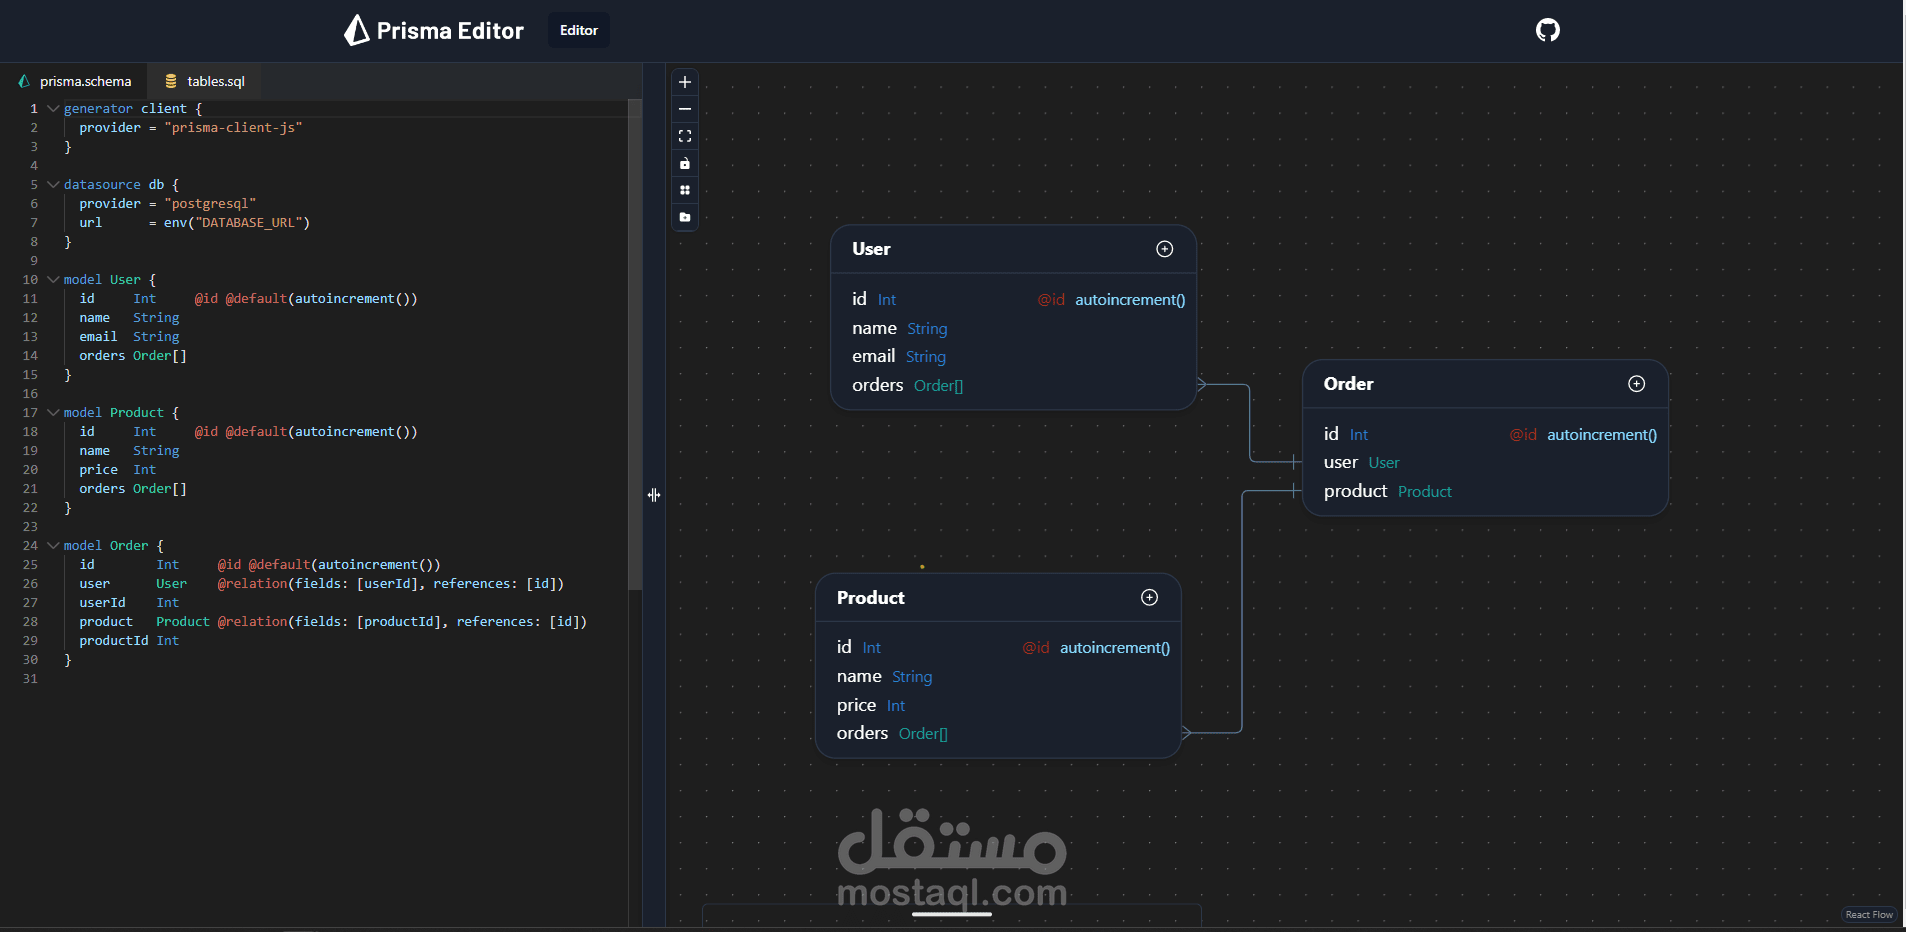This screenshot has width=1906, height=932.
Task: Zoom out of the diagram canvas
Action: click(x=685, y=109)
